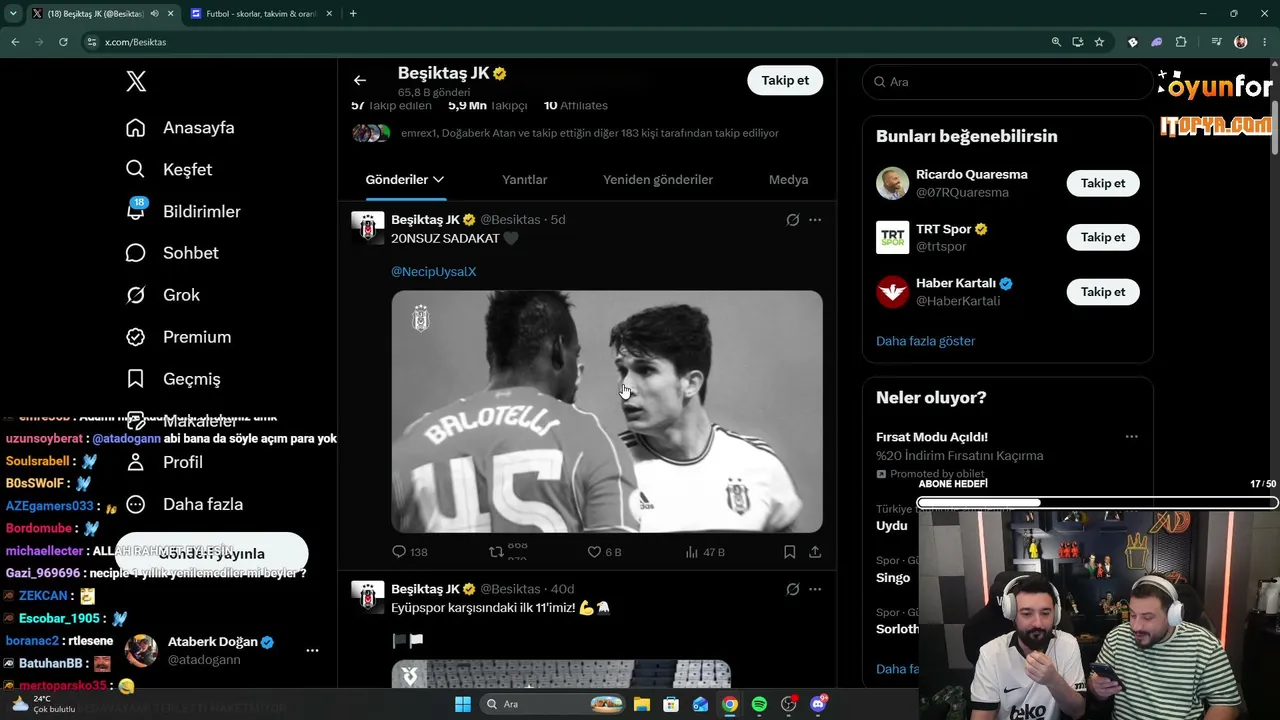Open a new browser tab
Viewport: 1280px width, 720px height.
point(353,14)
